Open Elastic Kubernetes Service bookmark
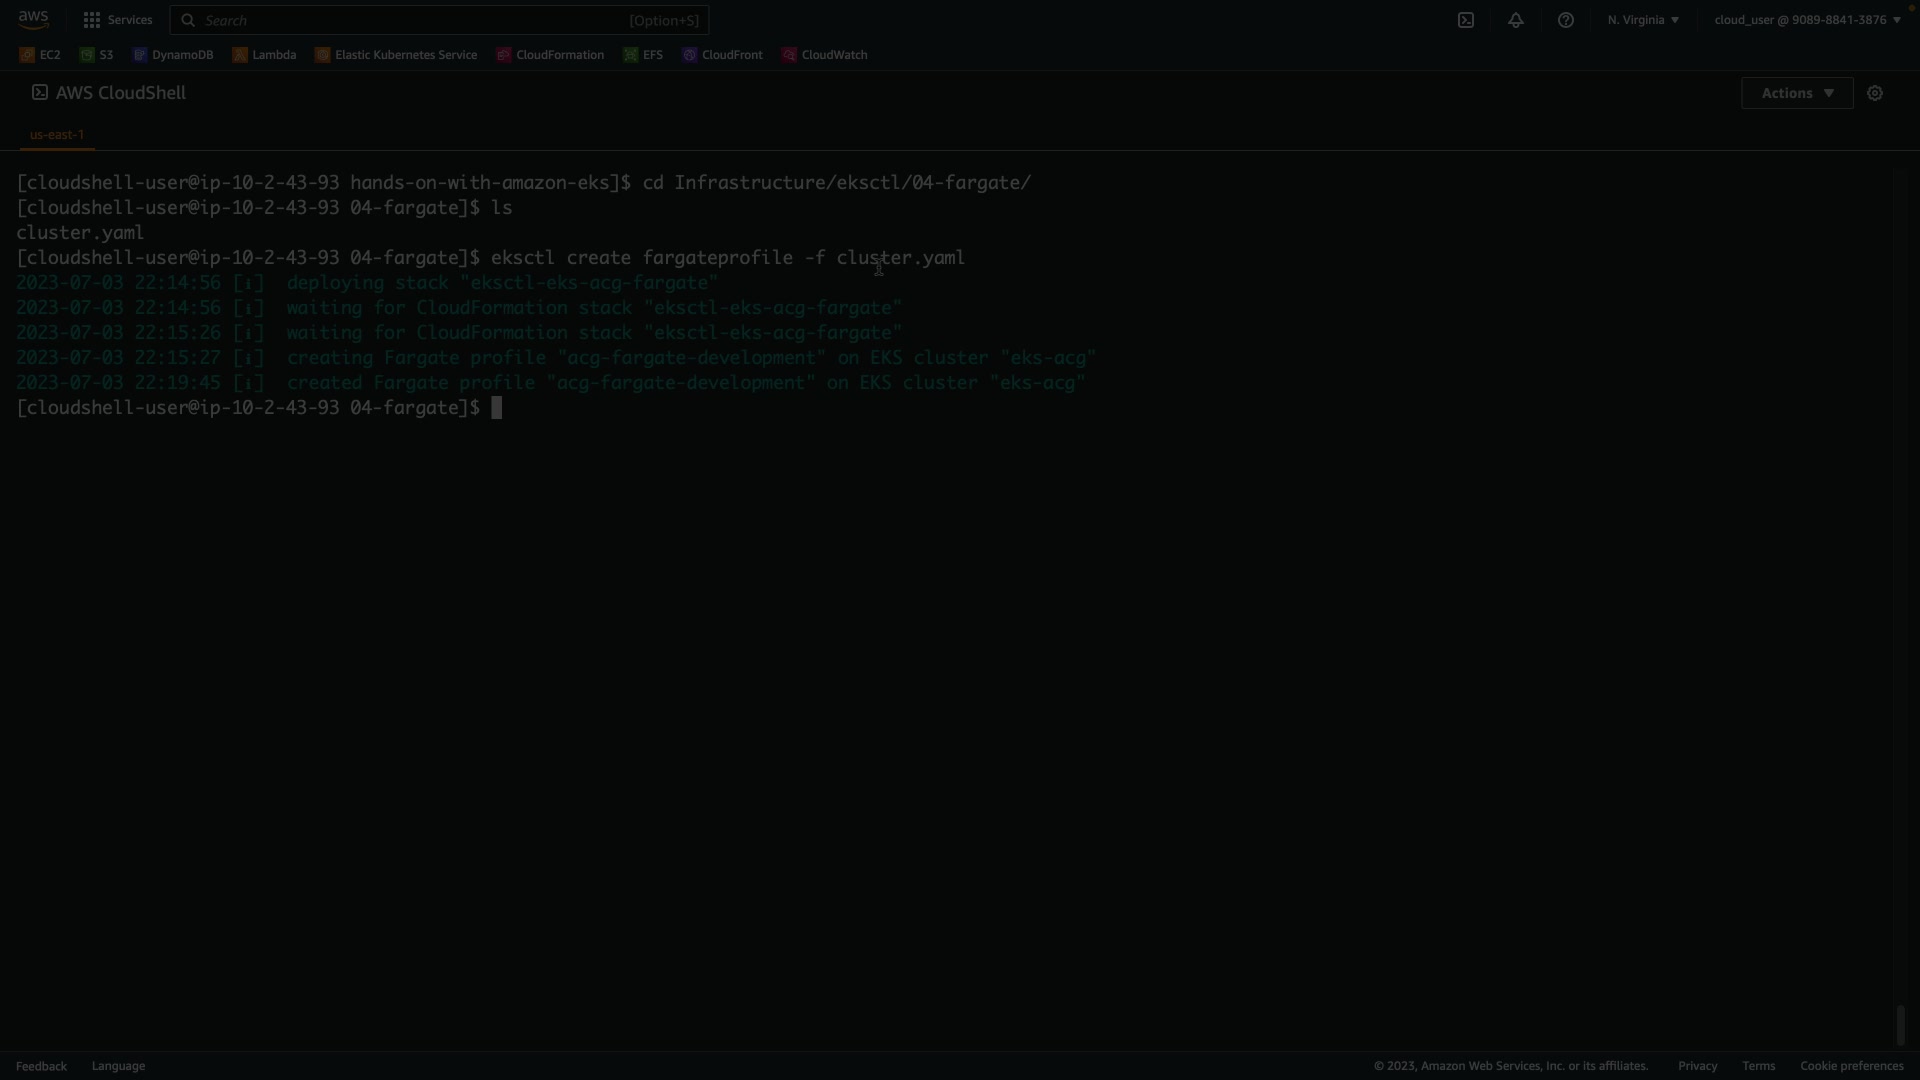Screen dimensions: 1920x1080 396,55
